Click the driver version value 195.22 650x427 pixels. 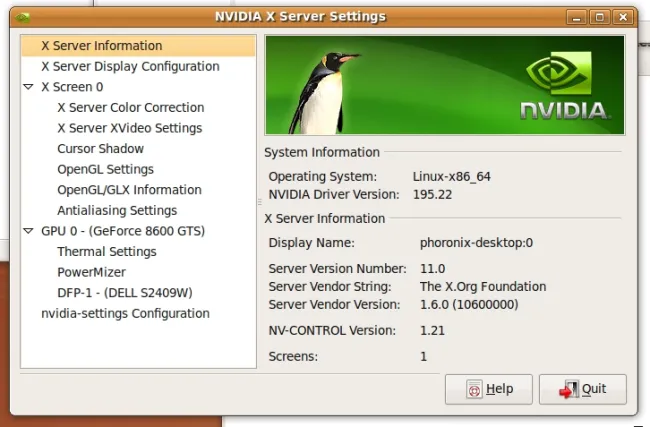[432, 194]
